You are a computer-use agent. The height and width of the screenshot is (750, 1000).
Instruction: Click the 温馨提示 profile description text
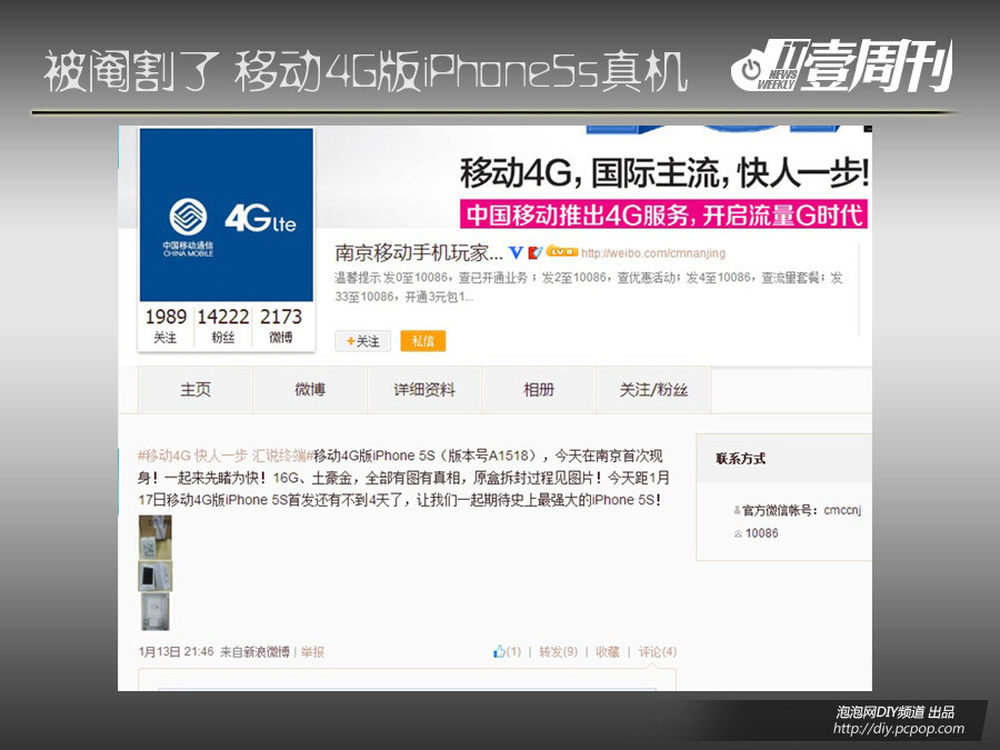tap(589, 287)
